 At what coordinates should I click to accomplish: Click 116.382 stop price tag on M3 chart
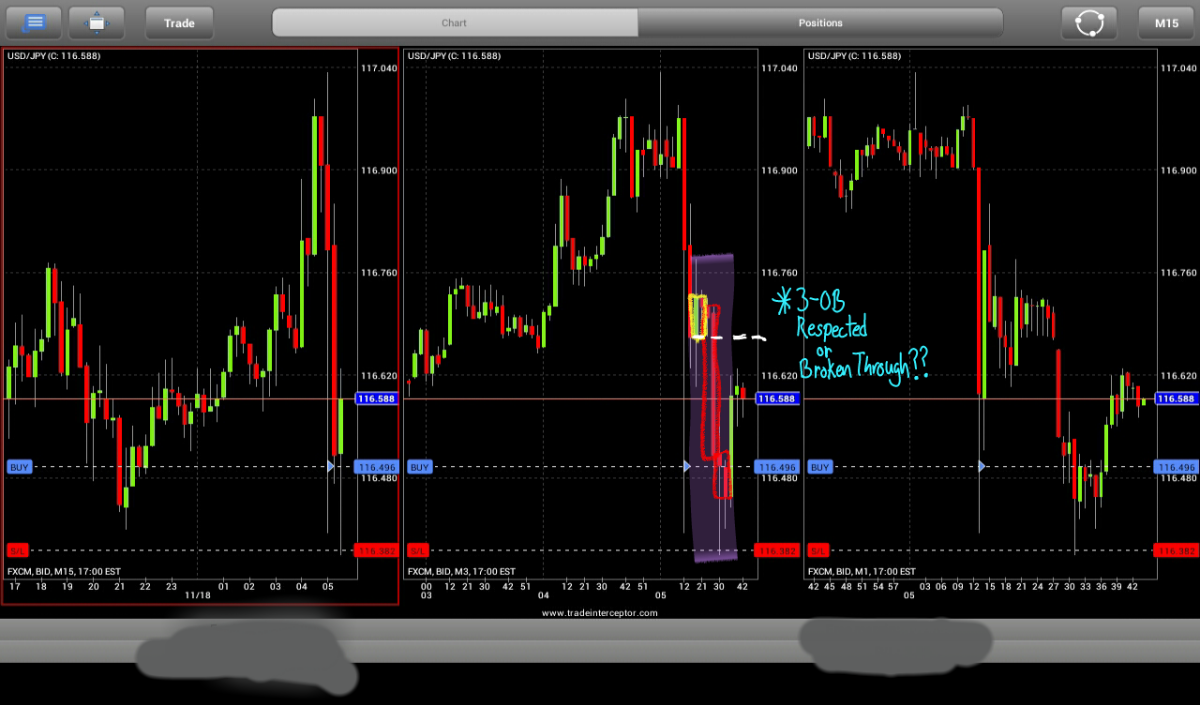[777, 550]
